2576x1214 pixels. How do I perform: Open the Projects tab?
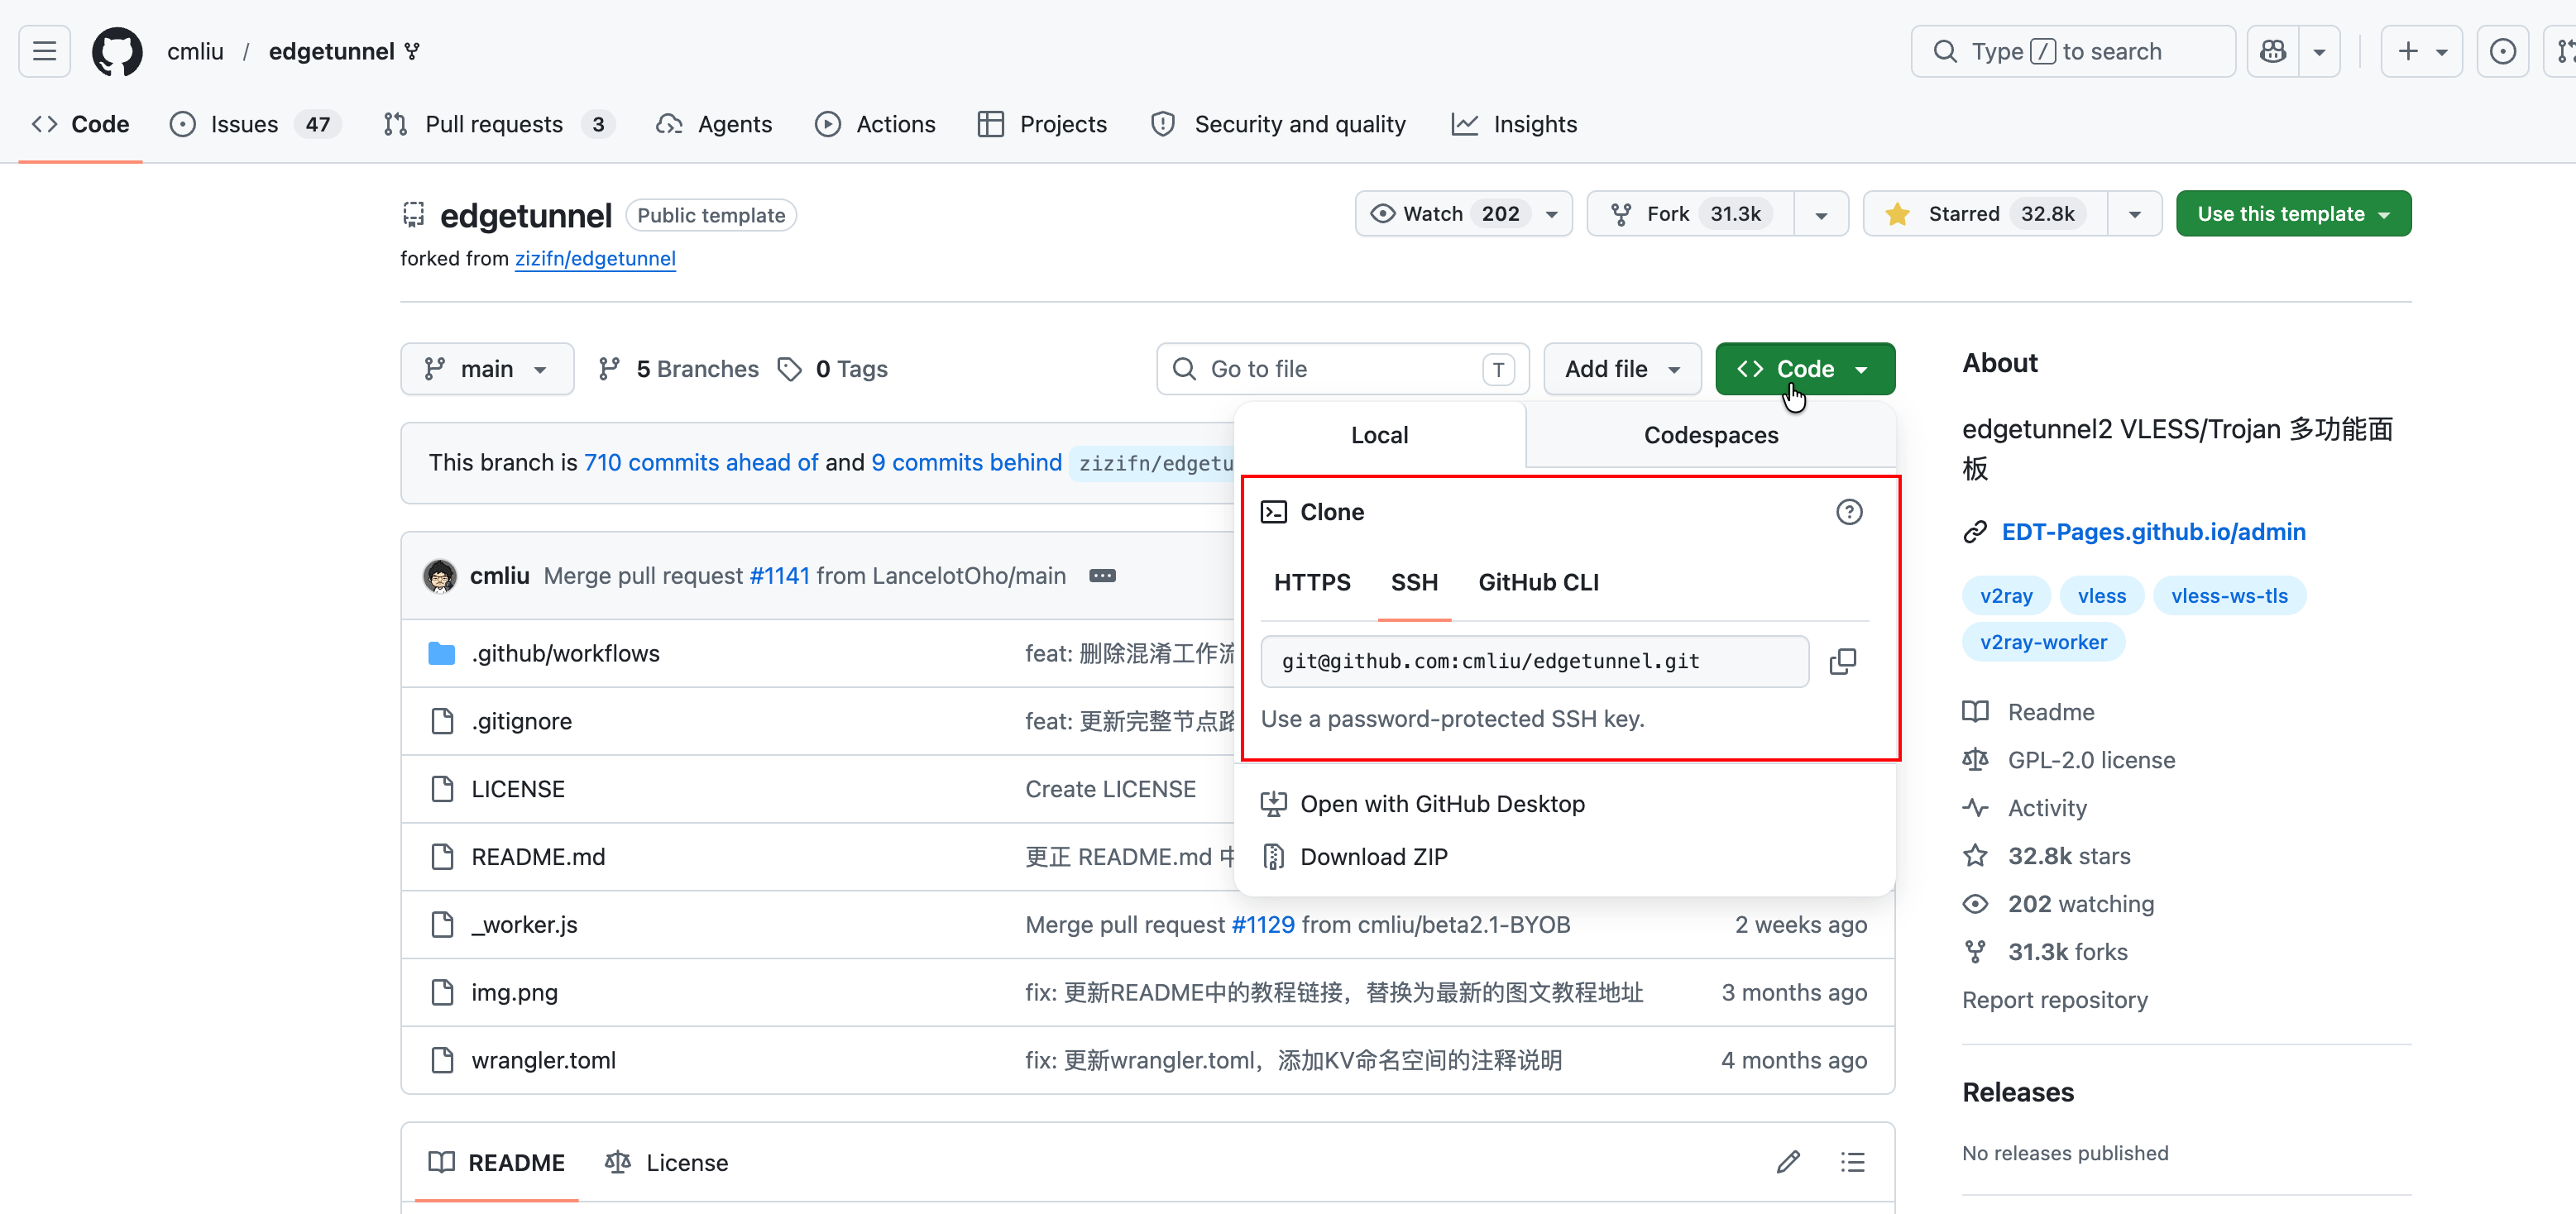1042,124
